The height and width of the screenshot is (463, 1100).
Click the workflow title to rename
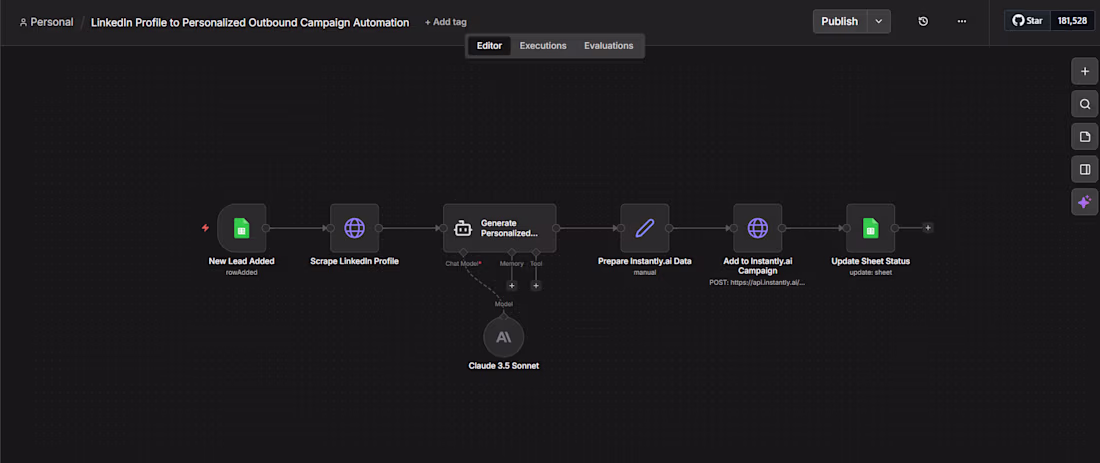coord(250,22)
